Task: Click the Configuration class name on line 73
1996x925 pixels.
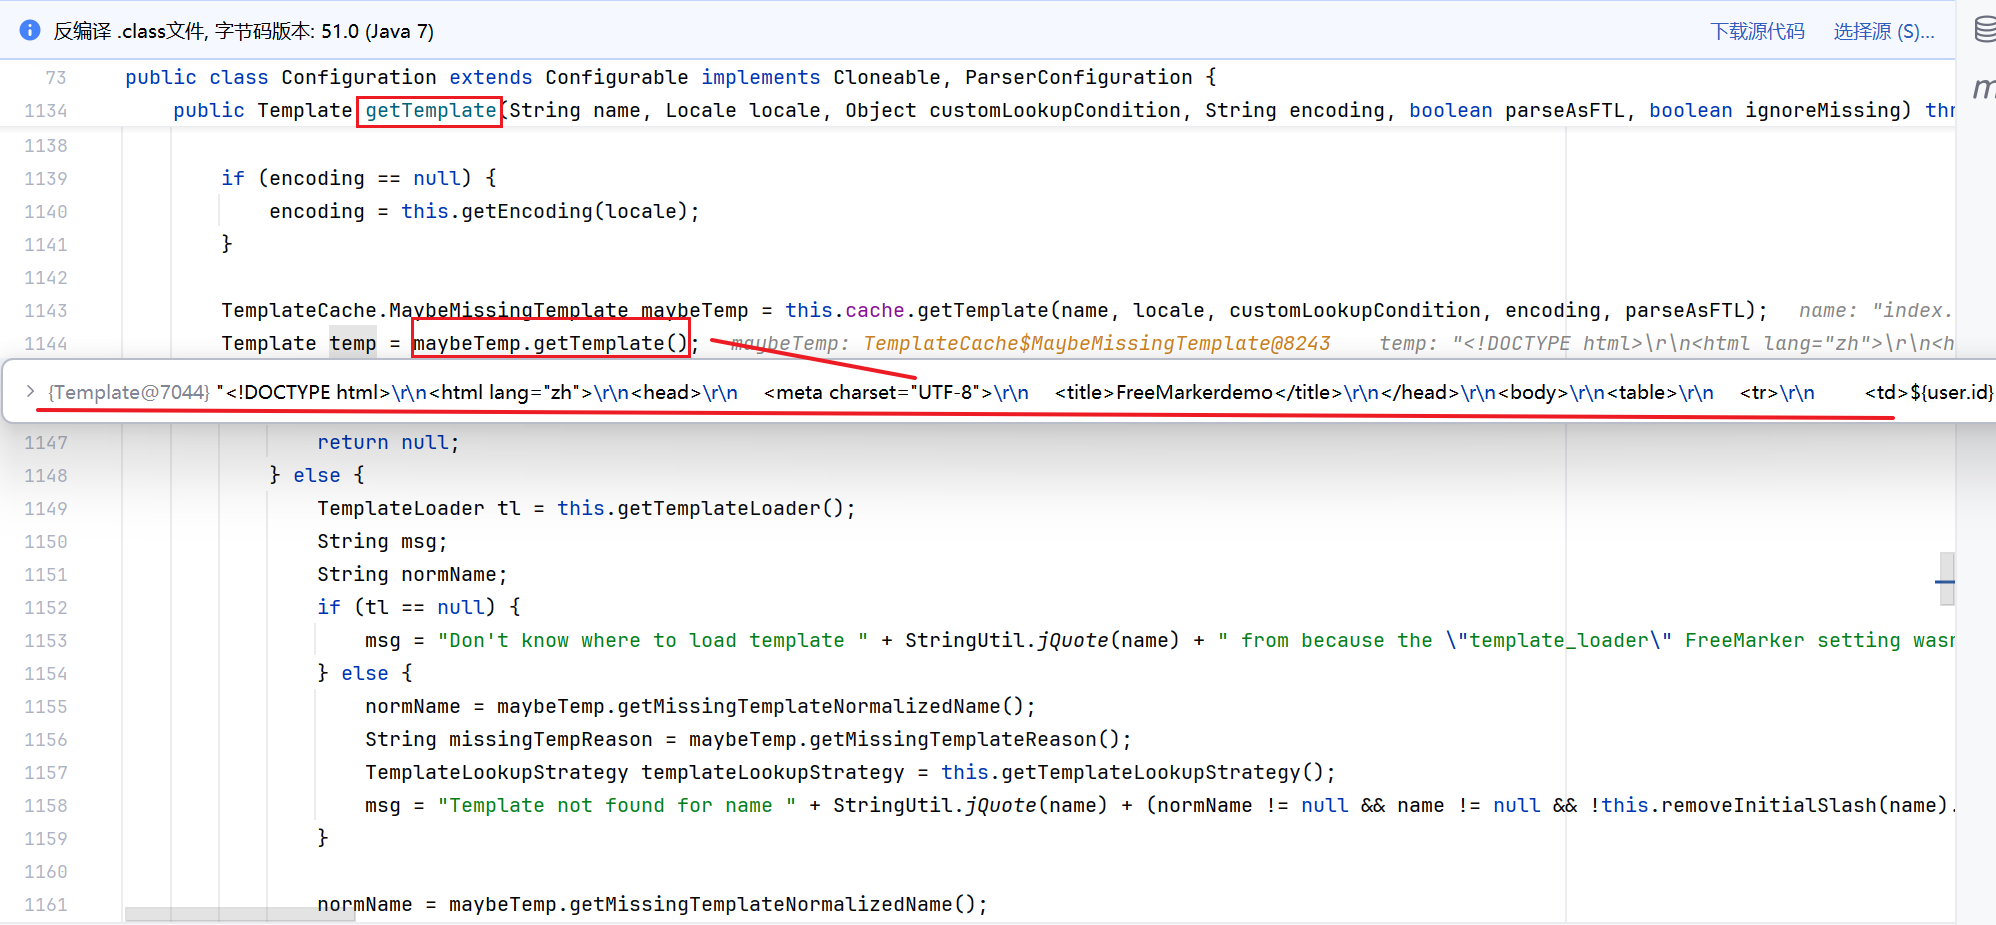Action: 359,77
